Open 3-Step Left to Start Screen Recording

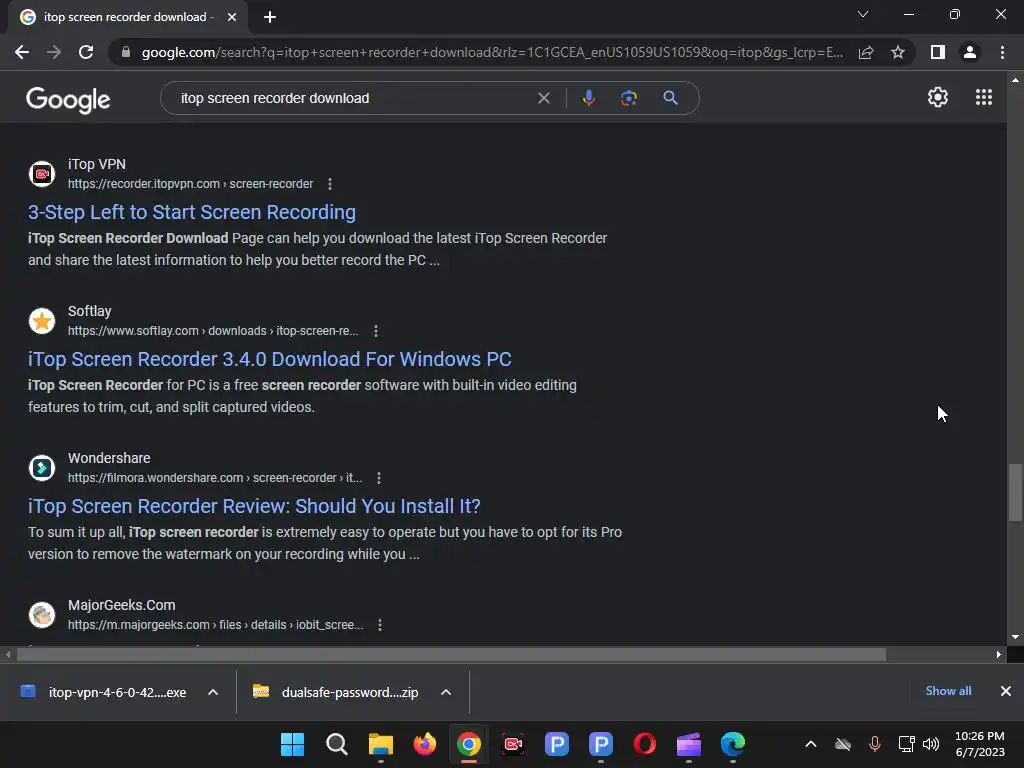tap(192, 212)
